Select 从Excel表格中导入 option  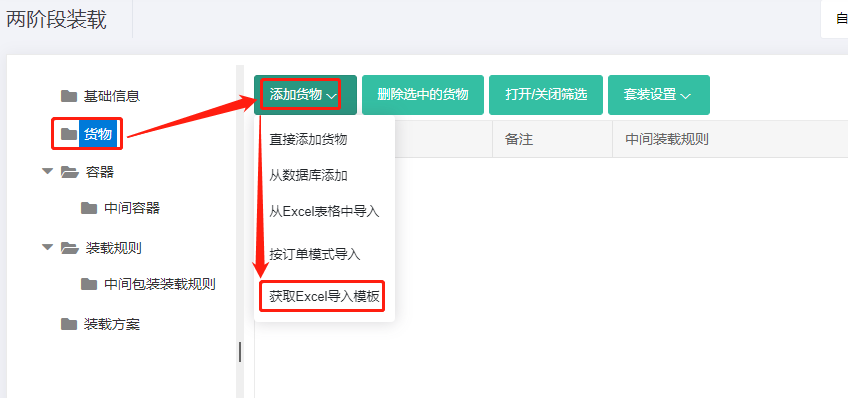coord(324,211)
